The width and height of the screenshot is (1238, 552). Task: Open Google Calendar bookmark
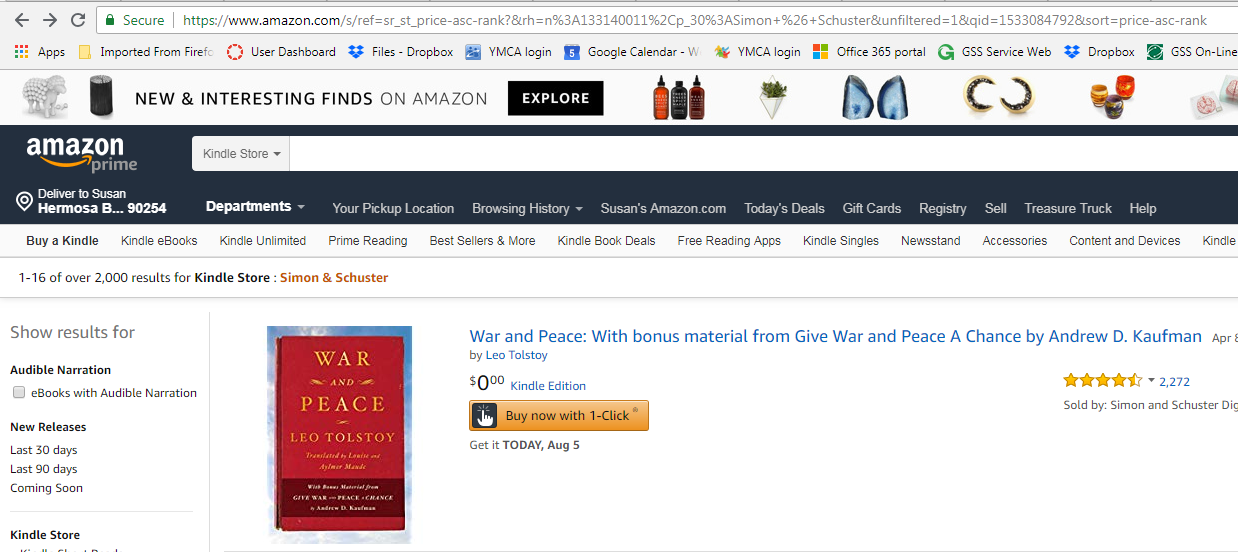tap(571, 52)
